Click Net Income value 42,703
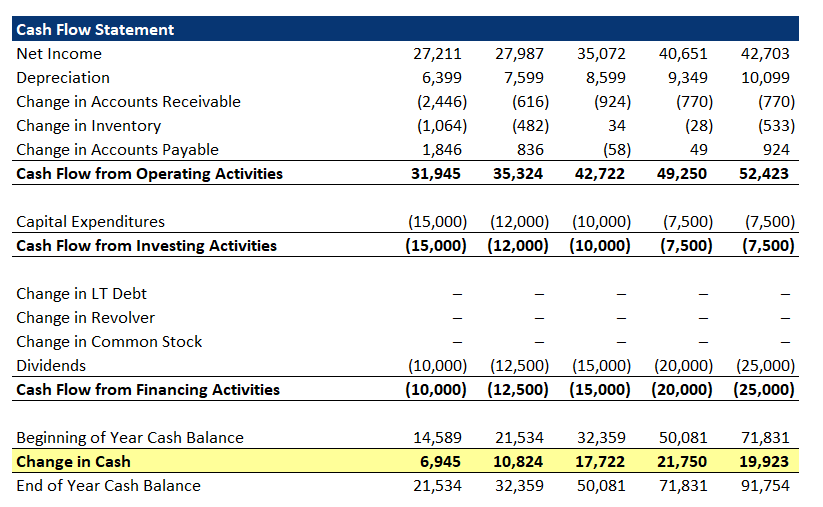This screenshot has width=823, height=507. click(765, 54)
